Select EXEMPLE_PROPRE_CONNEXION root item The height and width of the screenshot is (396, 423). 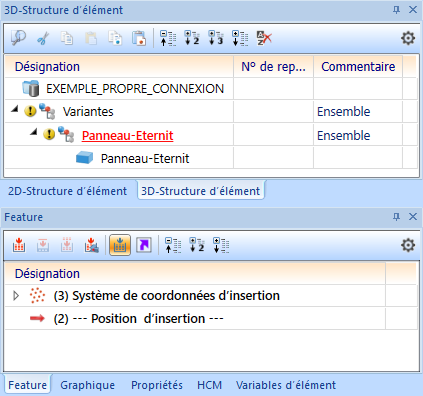135,89
